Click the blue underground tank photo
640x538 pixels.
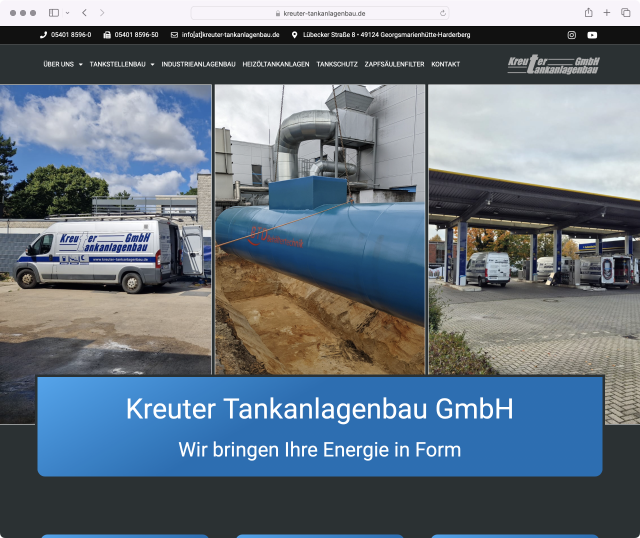[x=320, y=229]
